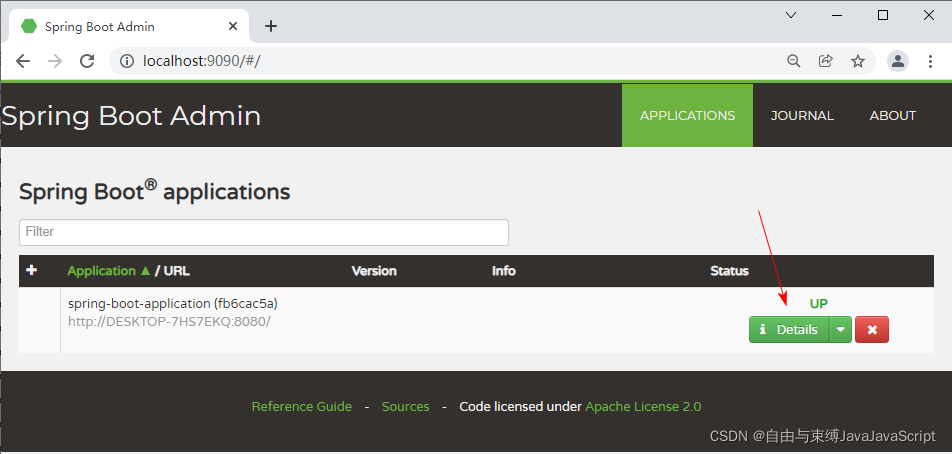
Task: Click the plus icon in table header
Action: [32, 270]
